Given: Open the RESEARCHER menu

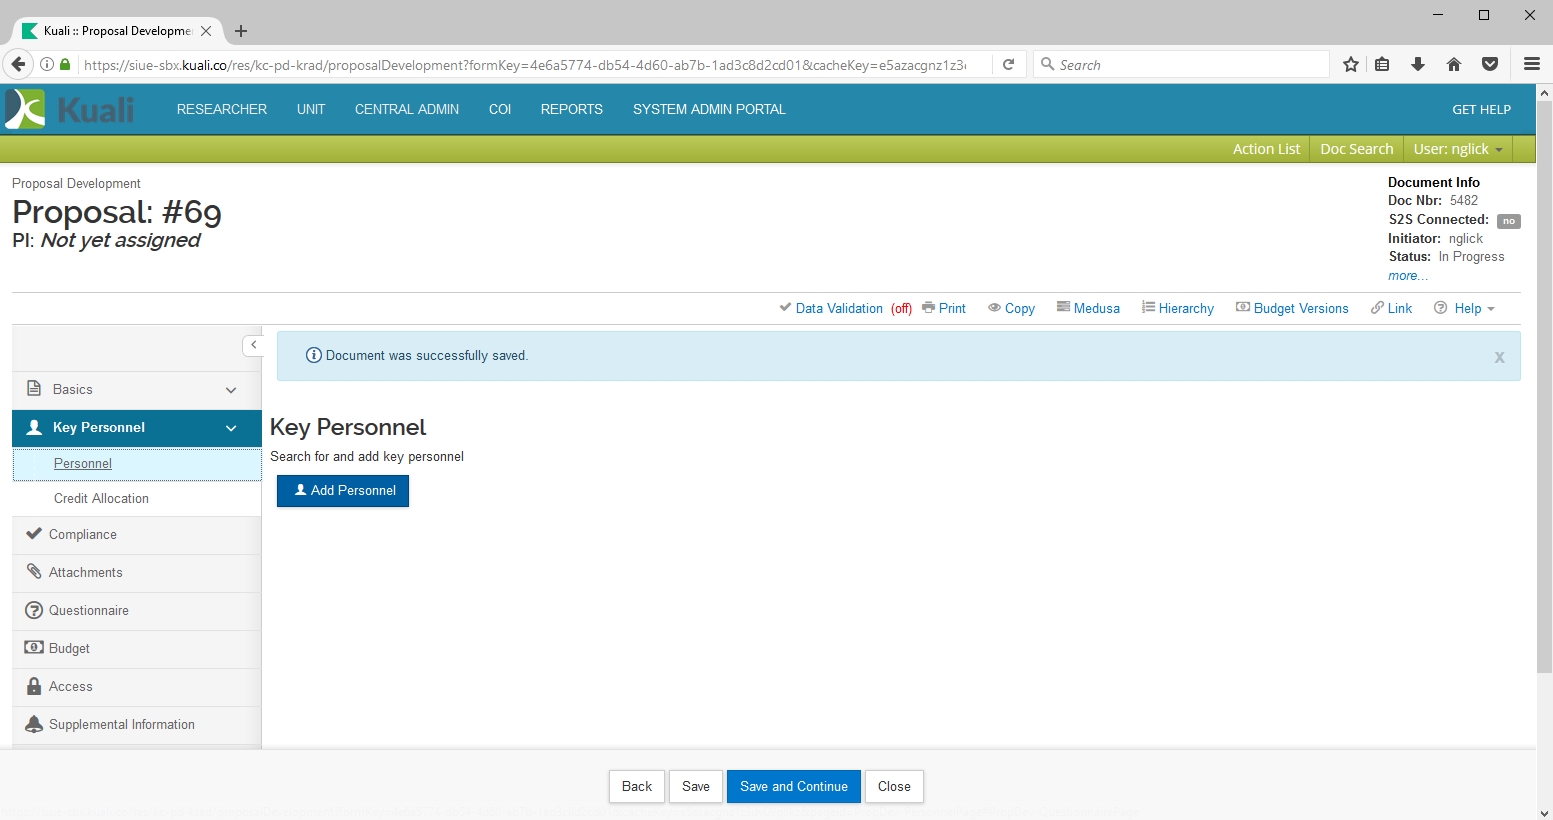Looking at the screenshot, I should click(x=222, y=109).
